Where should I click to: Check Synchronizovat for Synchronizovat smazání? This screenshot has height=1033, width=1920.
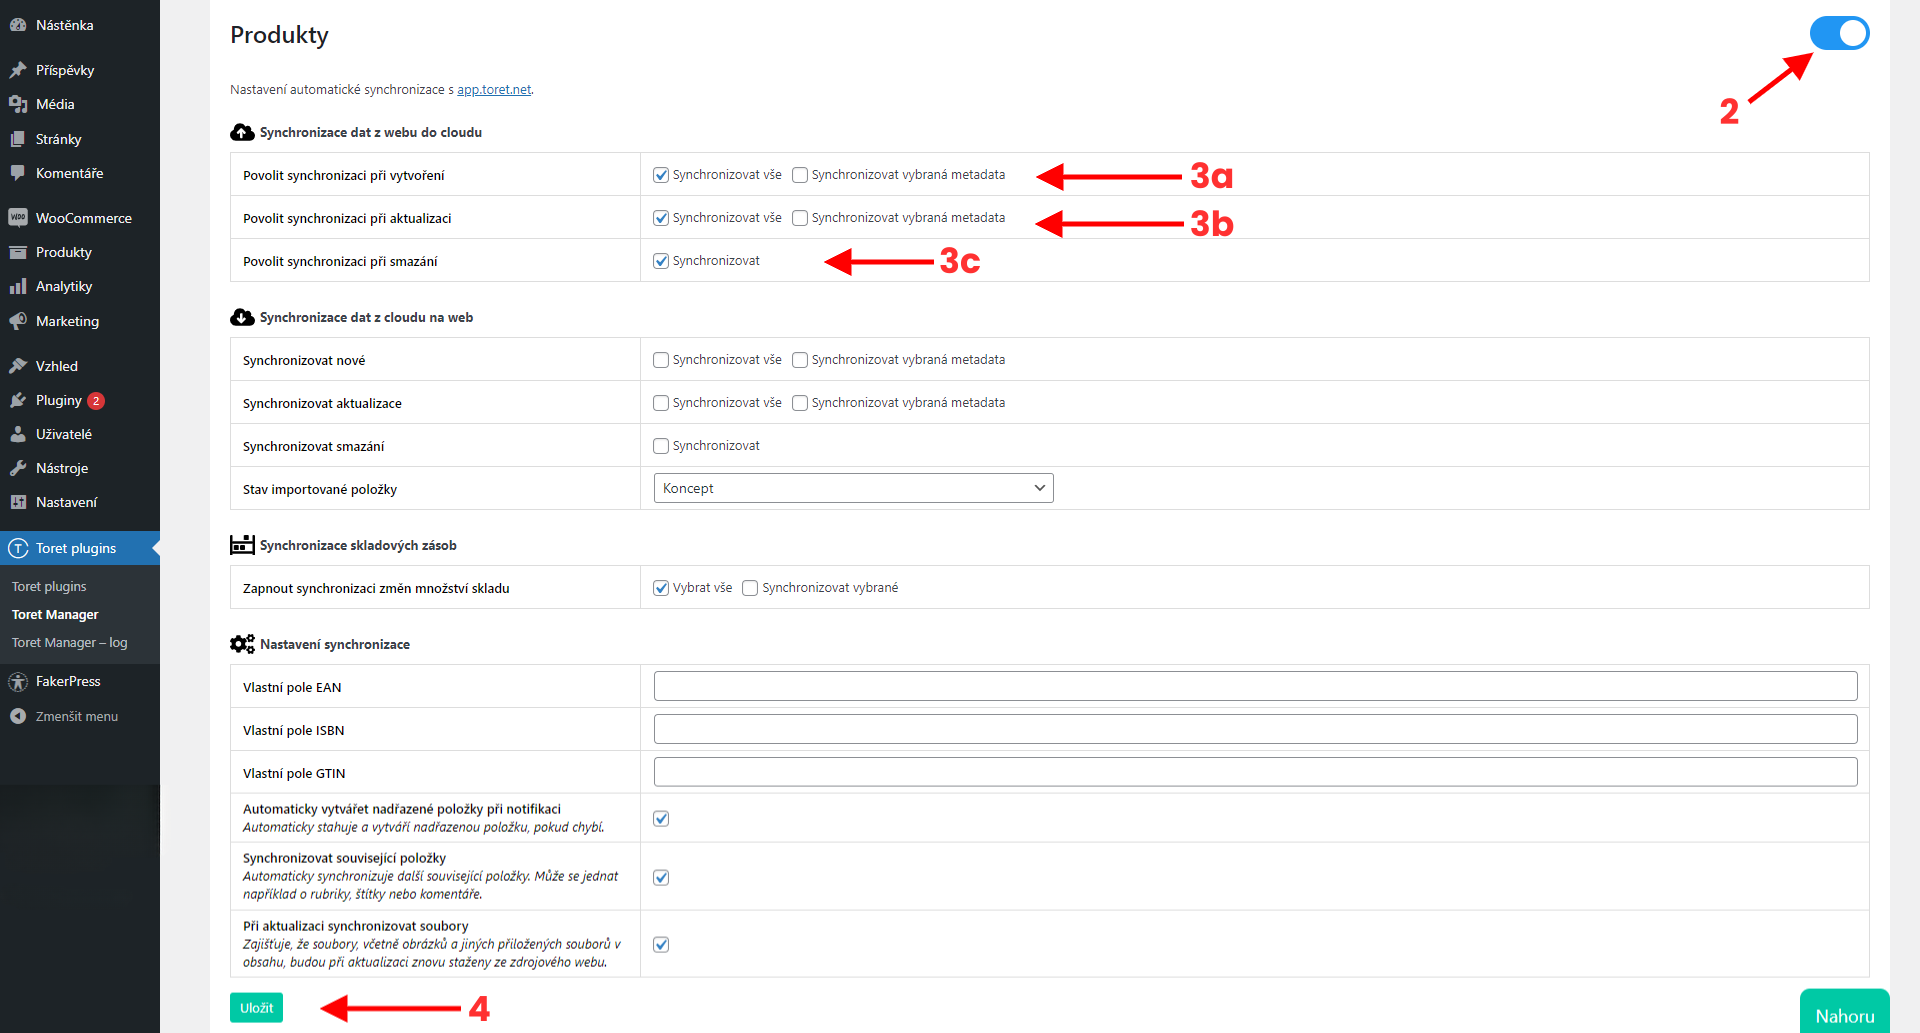(661, 446)
